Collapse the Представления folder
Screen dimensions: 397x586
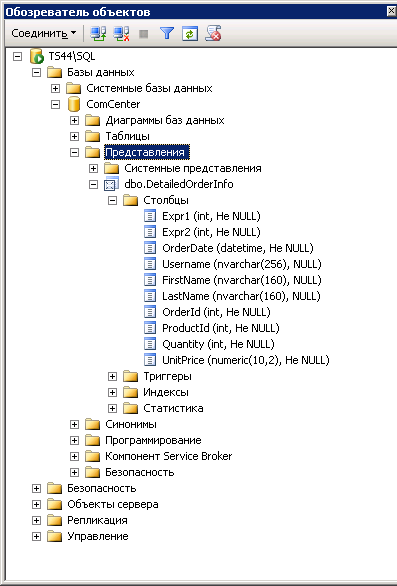click(74, 152)
